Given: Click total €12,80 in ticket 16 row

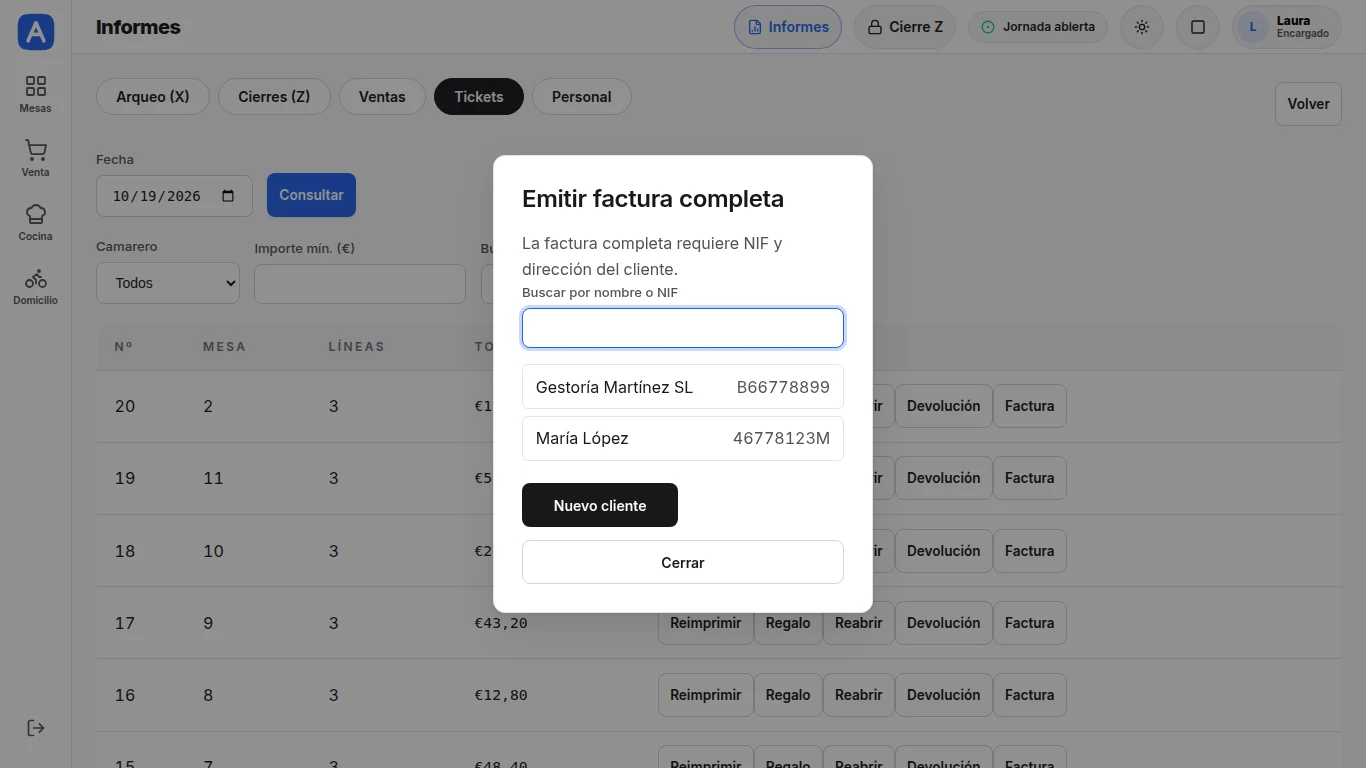Looking at the screenshot, I should click(501, 695).
